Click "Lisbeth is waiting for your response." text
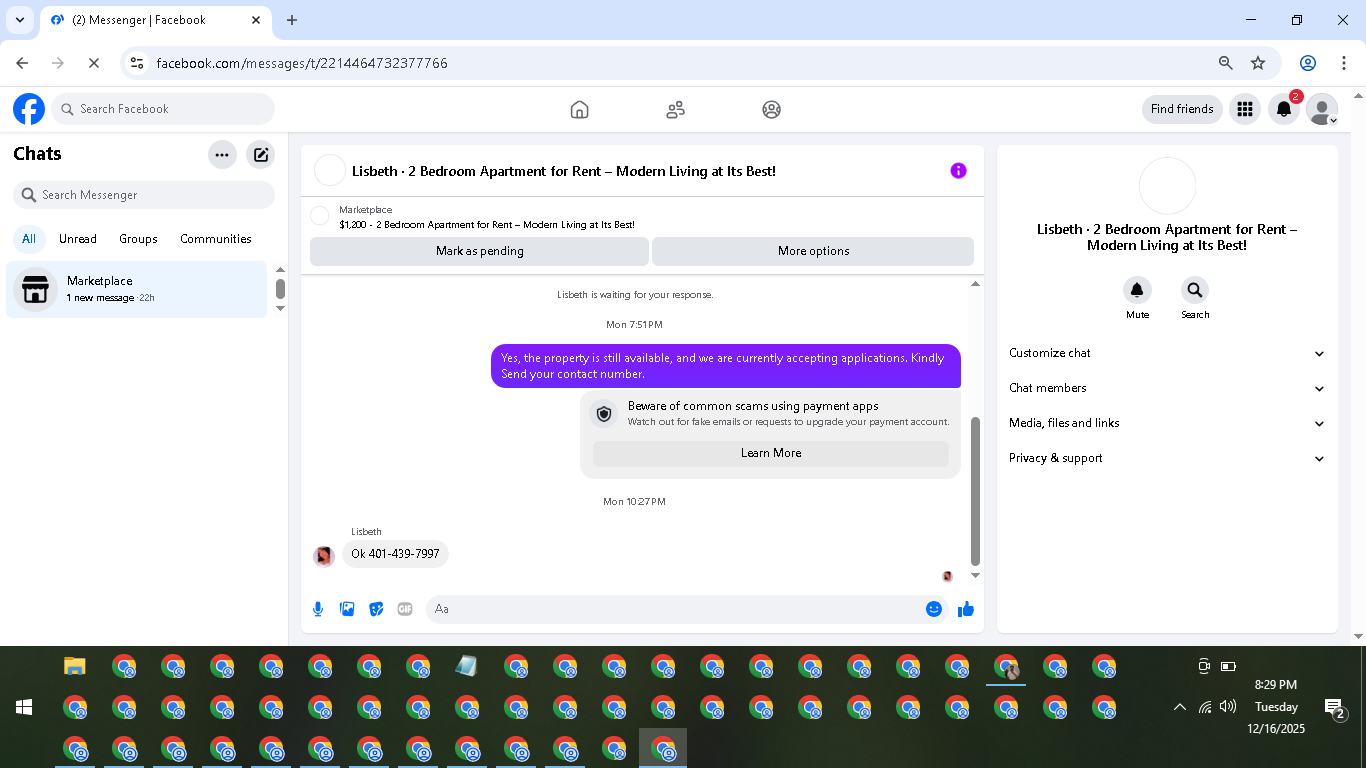 [635, 295]
